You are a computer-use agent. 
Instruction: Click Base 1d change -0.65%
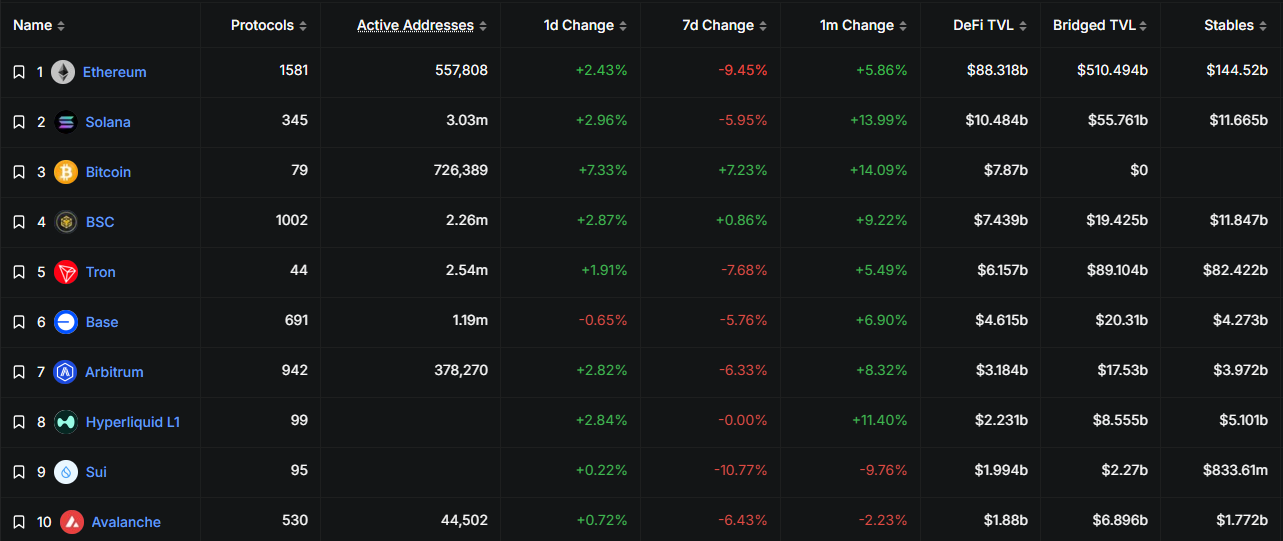click(x=603, y=320)
